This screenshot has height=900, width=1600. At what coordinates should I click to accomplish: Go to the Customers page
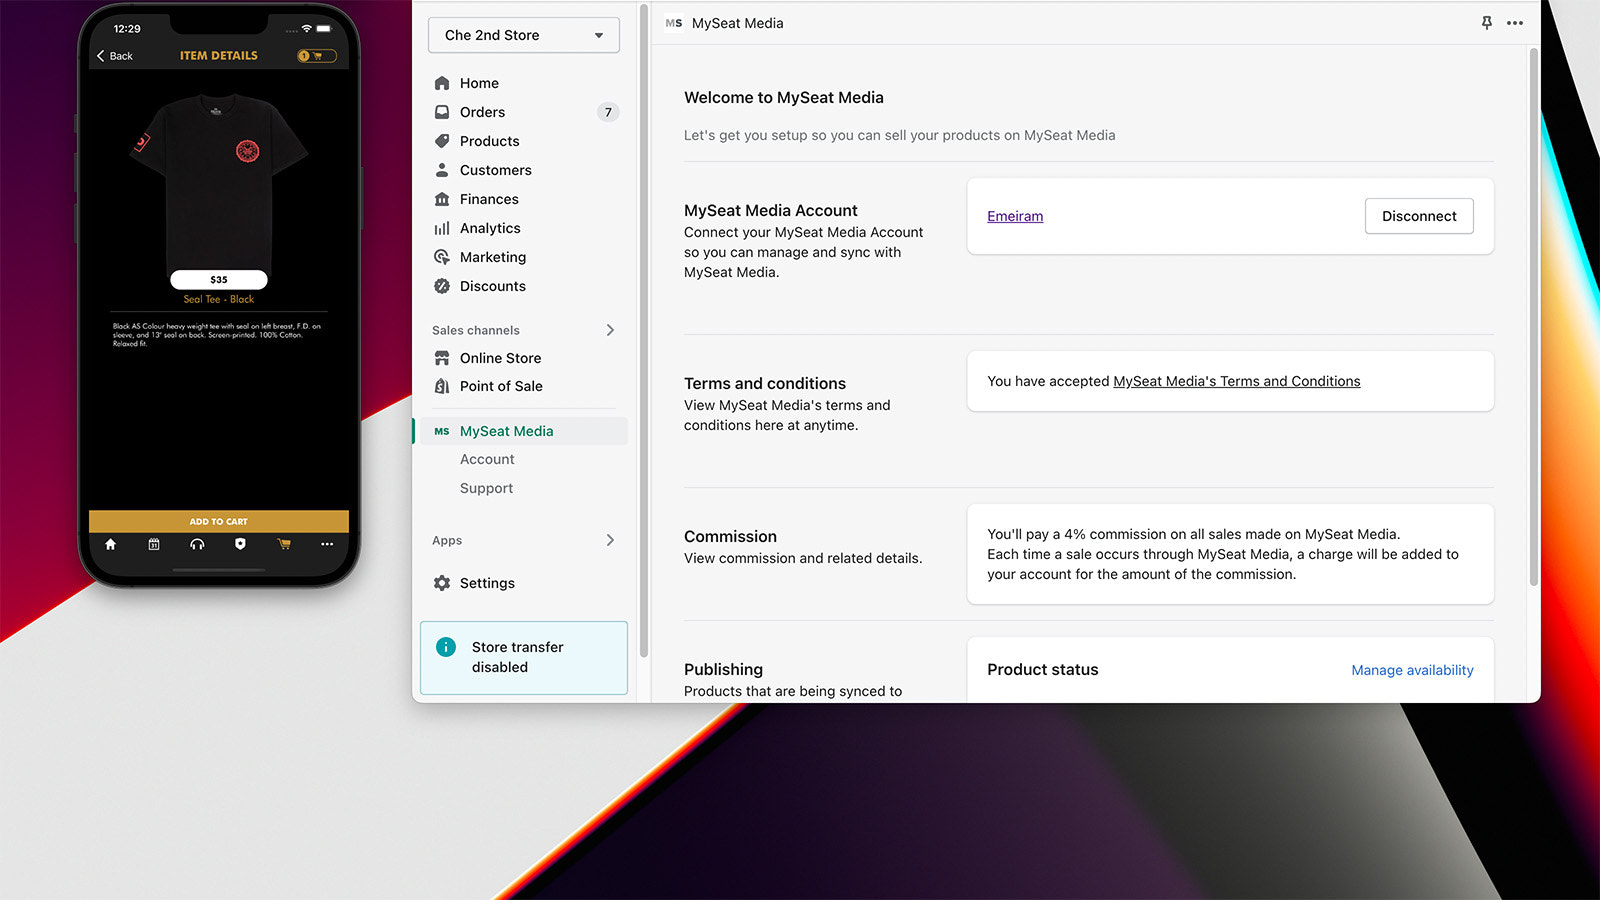coord(496,170)
